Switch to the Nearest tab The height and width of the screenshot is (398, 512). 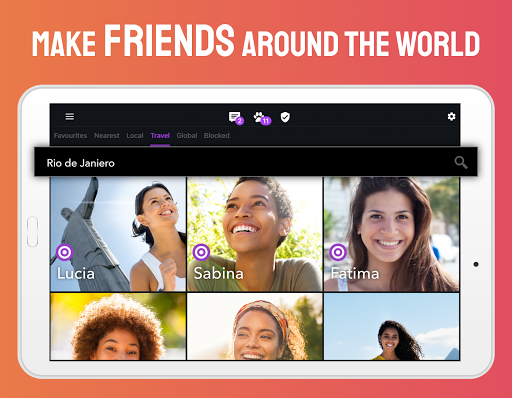107,136
